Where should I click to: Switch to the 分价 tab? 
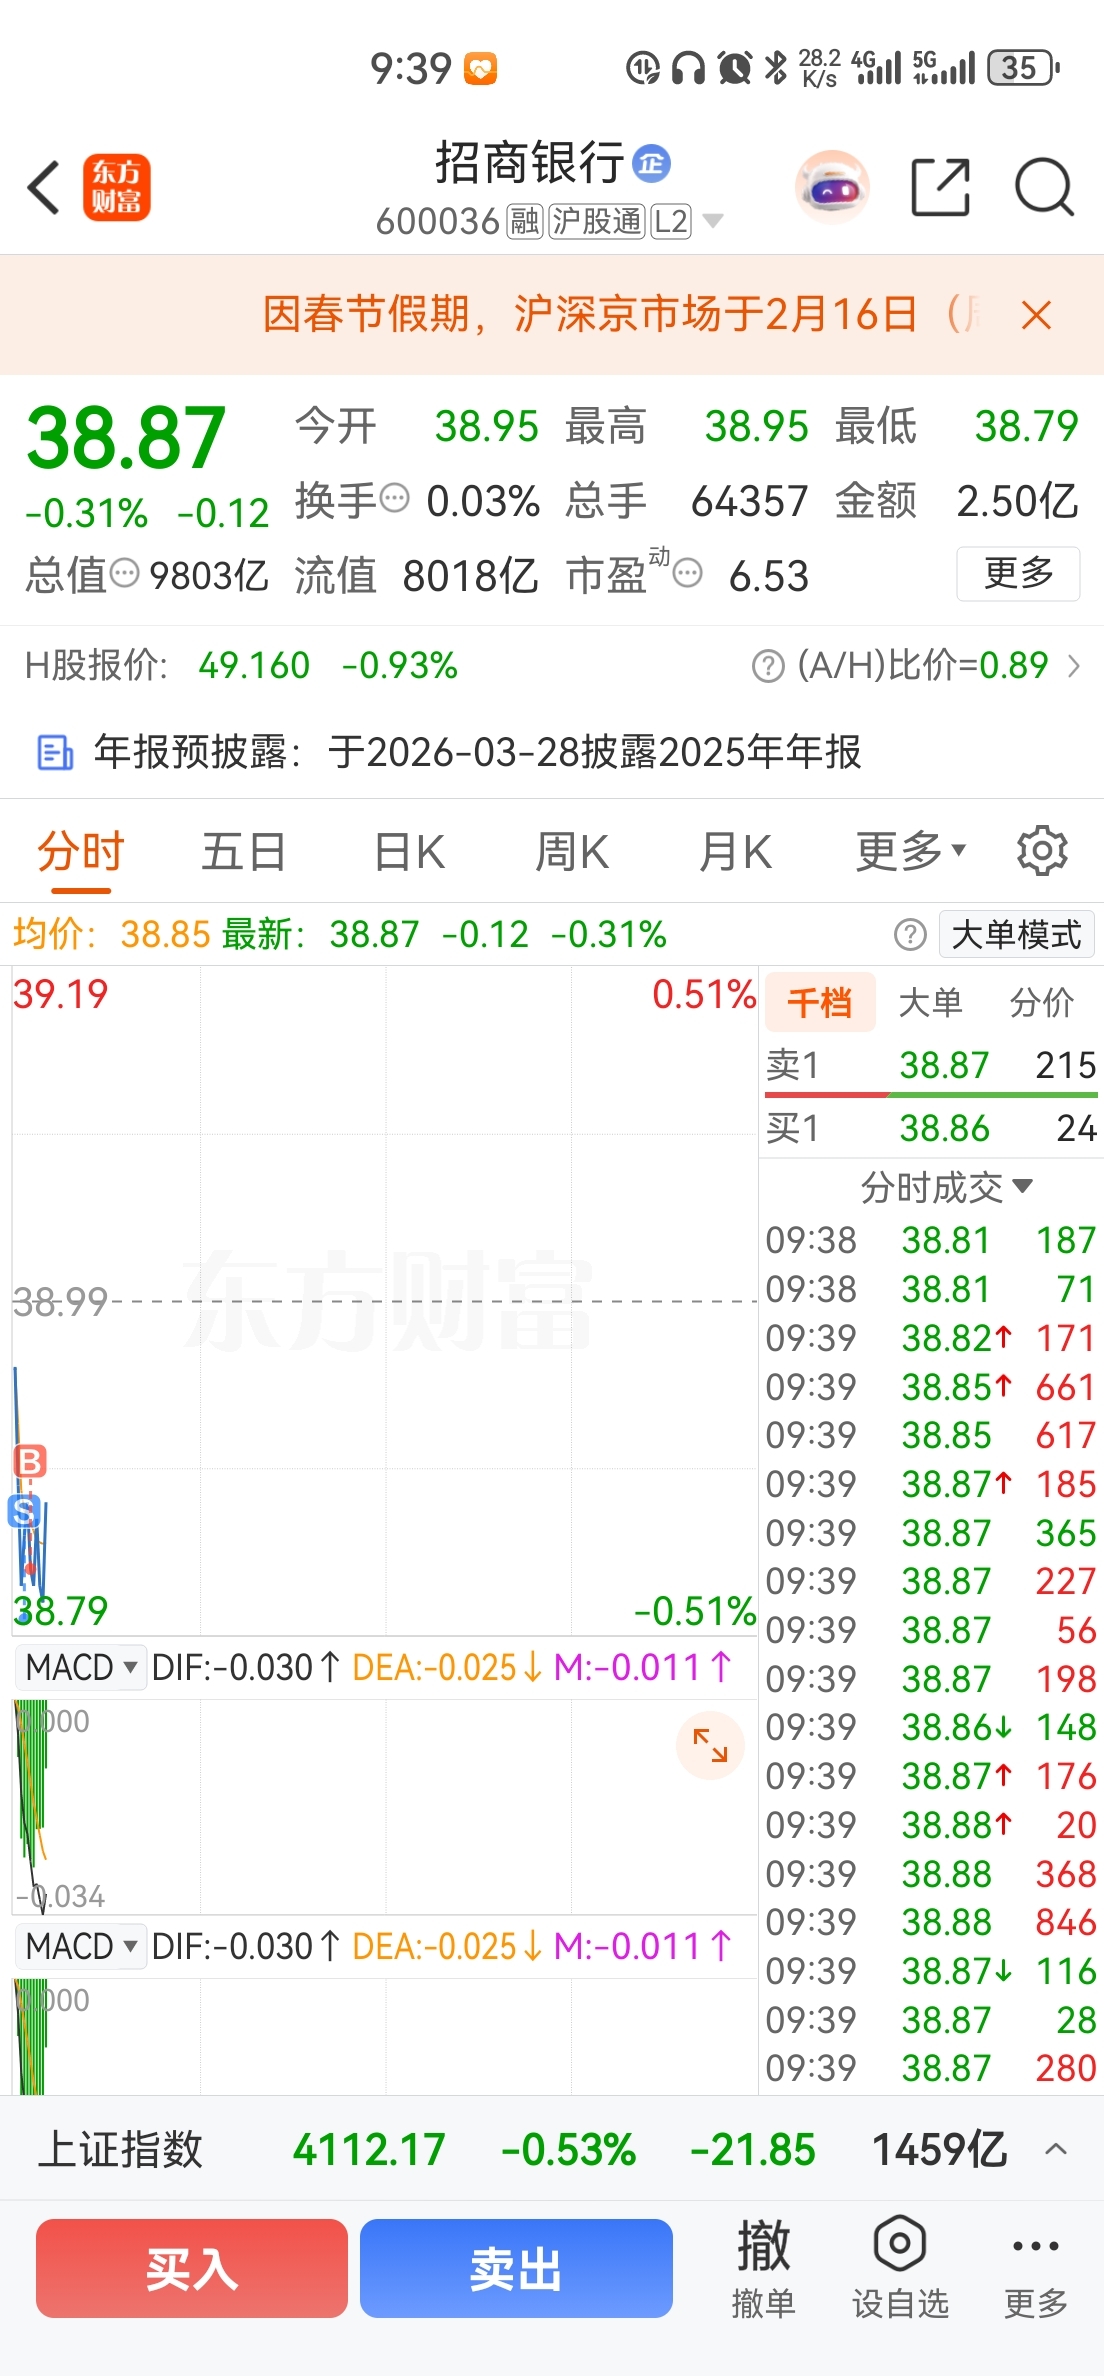click(1042, 1002)
